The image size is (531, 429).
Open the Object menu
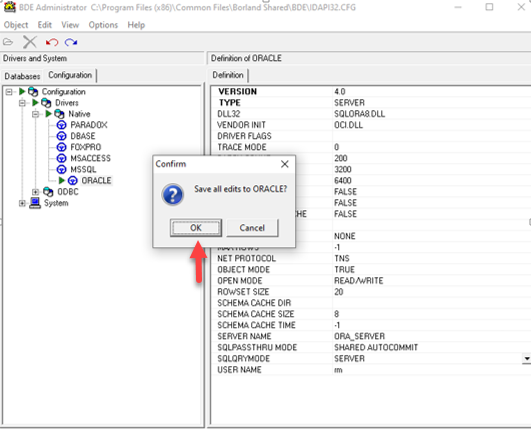click(x=16, y=25)
